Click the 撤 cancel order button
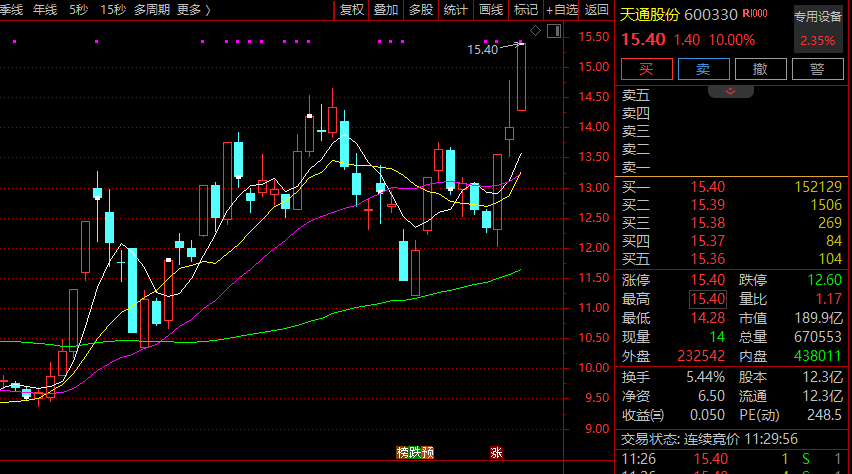This screenshot has height=474, width=852. coord(760,69)
